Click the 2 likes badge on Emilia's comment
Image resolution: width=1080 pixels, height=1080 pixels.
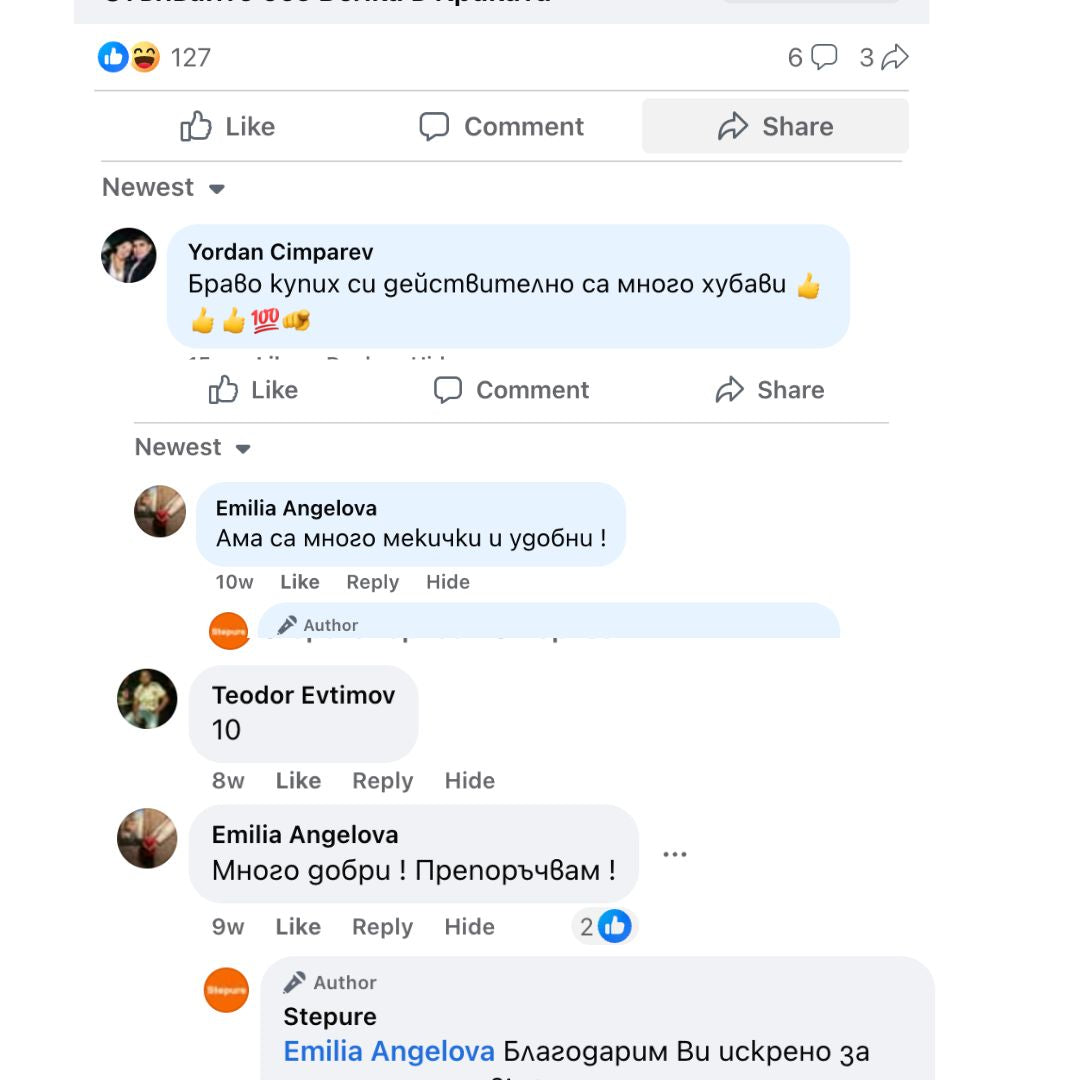(604, 926)
